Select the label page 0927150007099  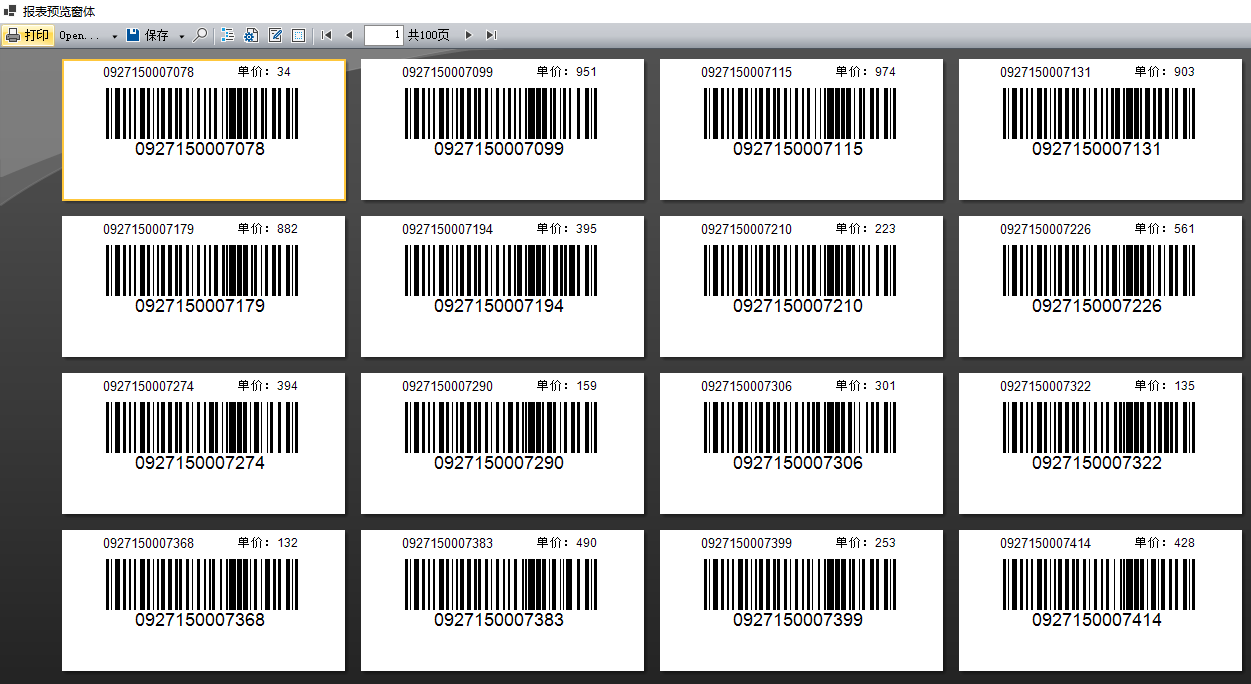(502, 130)
